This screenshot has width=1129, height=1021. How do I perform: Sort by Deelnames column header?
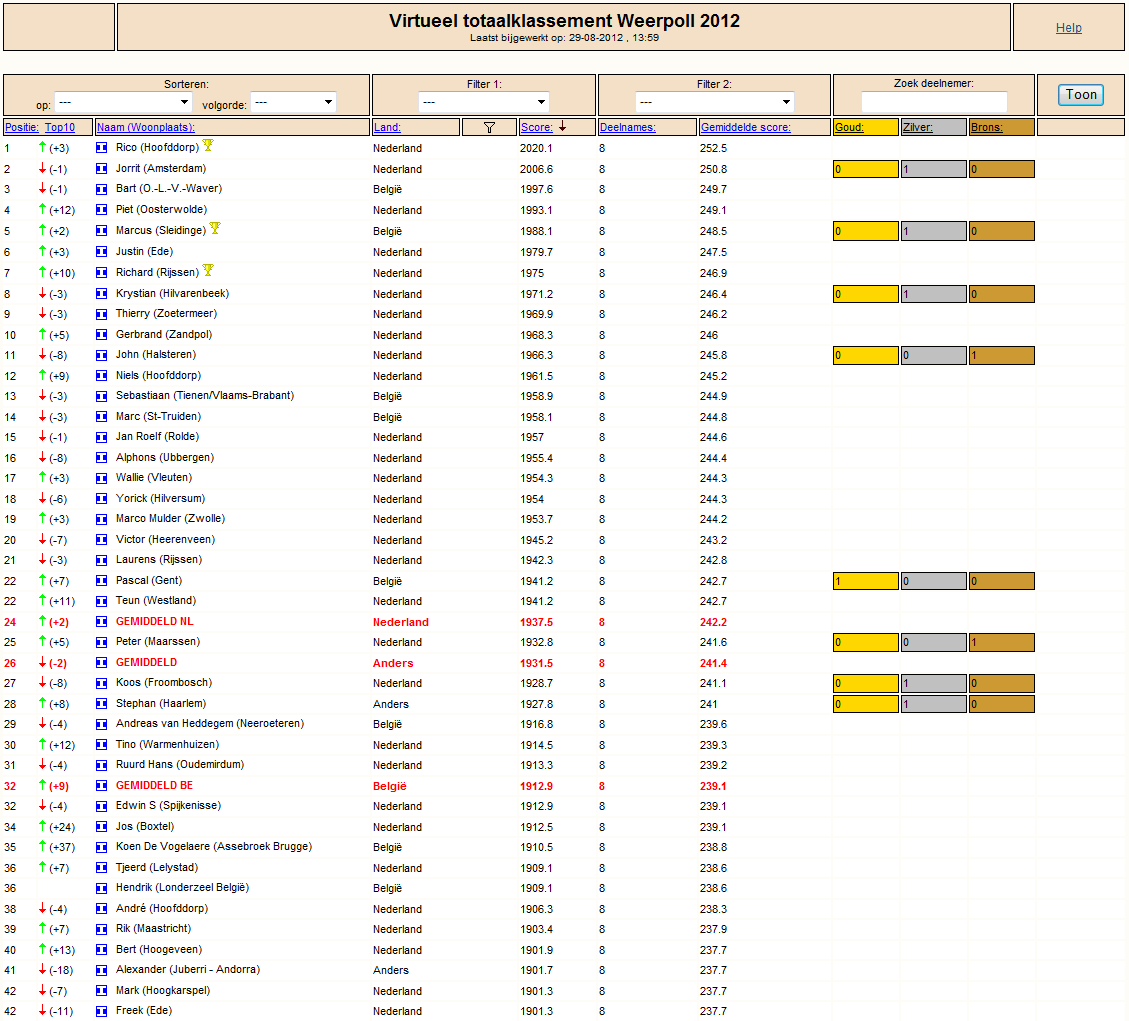[627, 127]
